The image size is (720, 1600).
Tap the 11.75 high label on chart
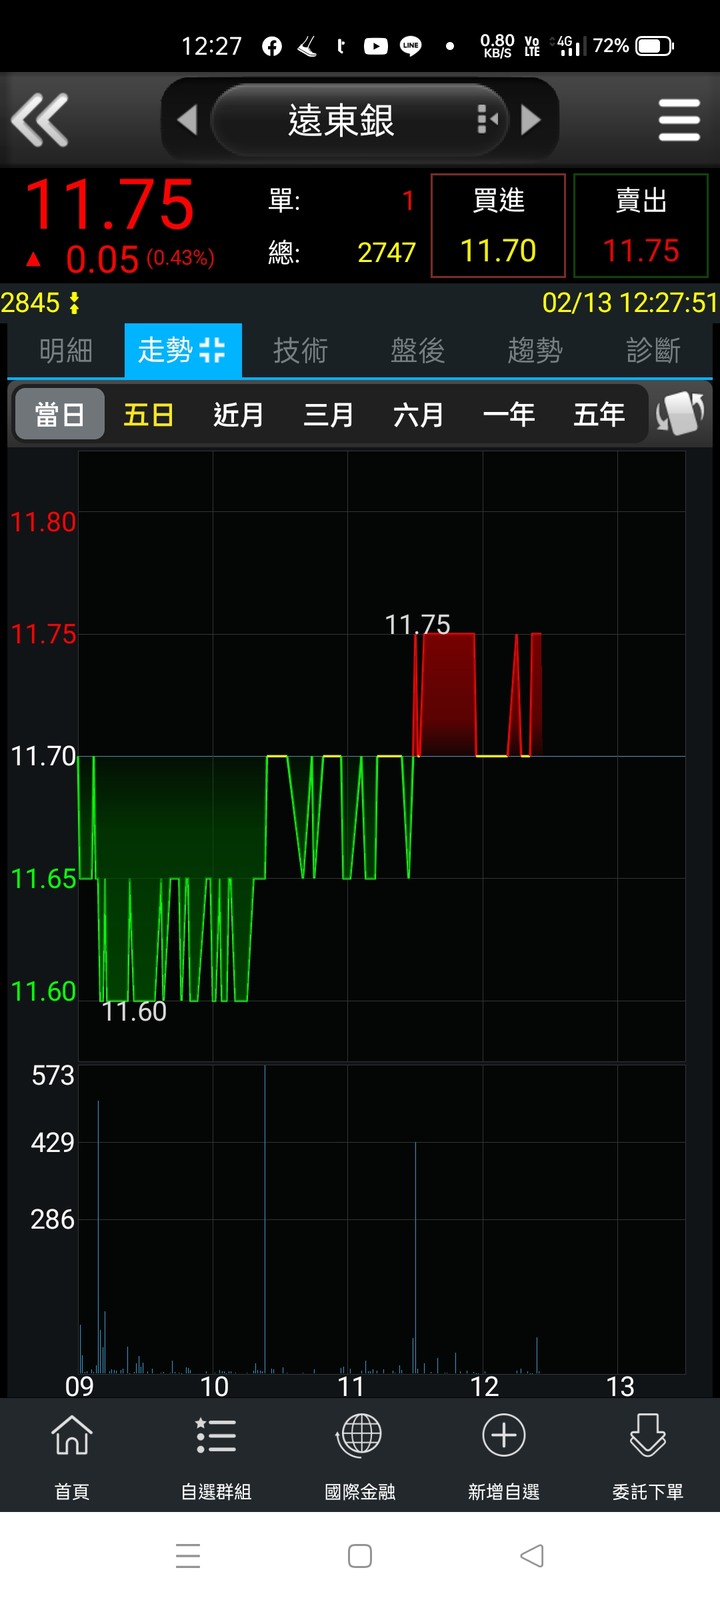[417, 625]
